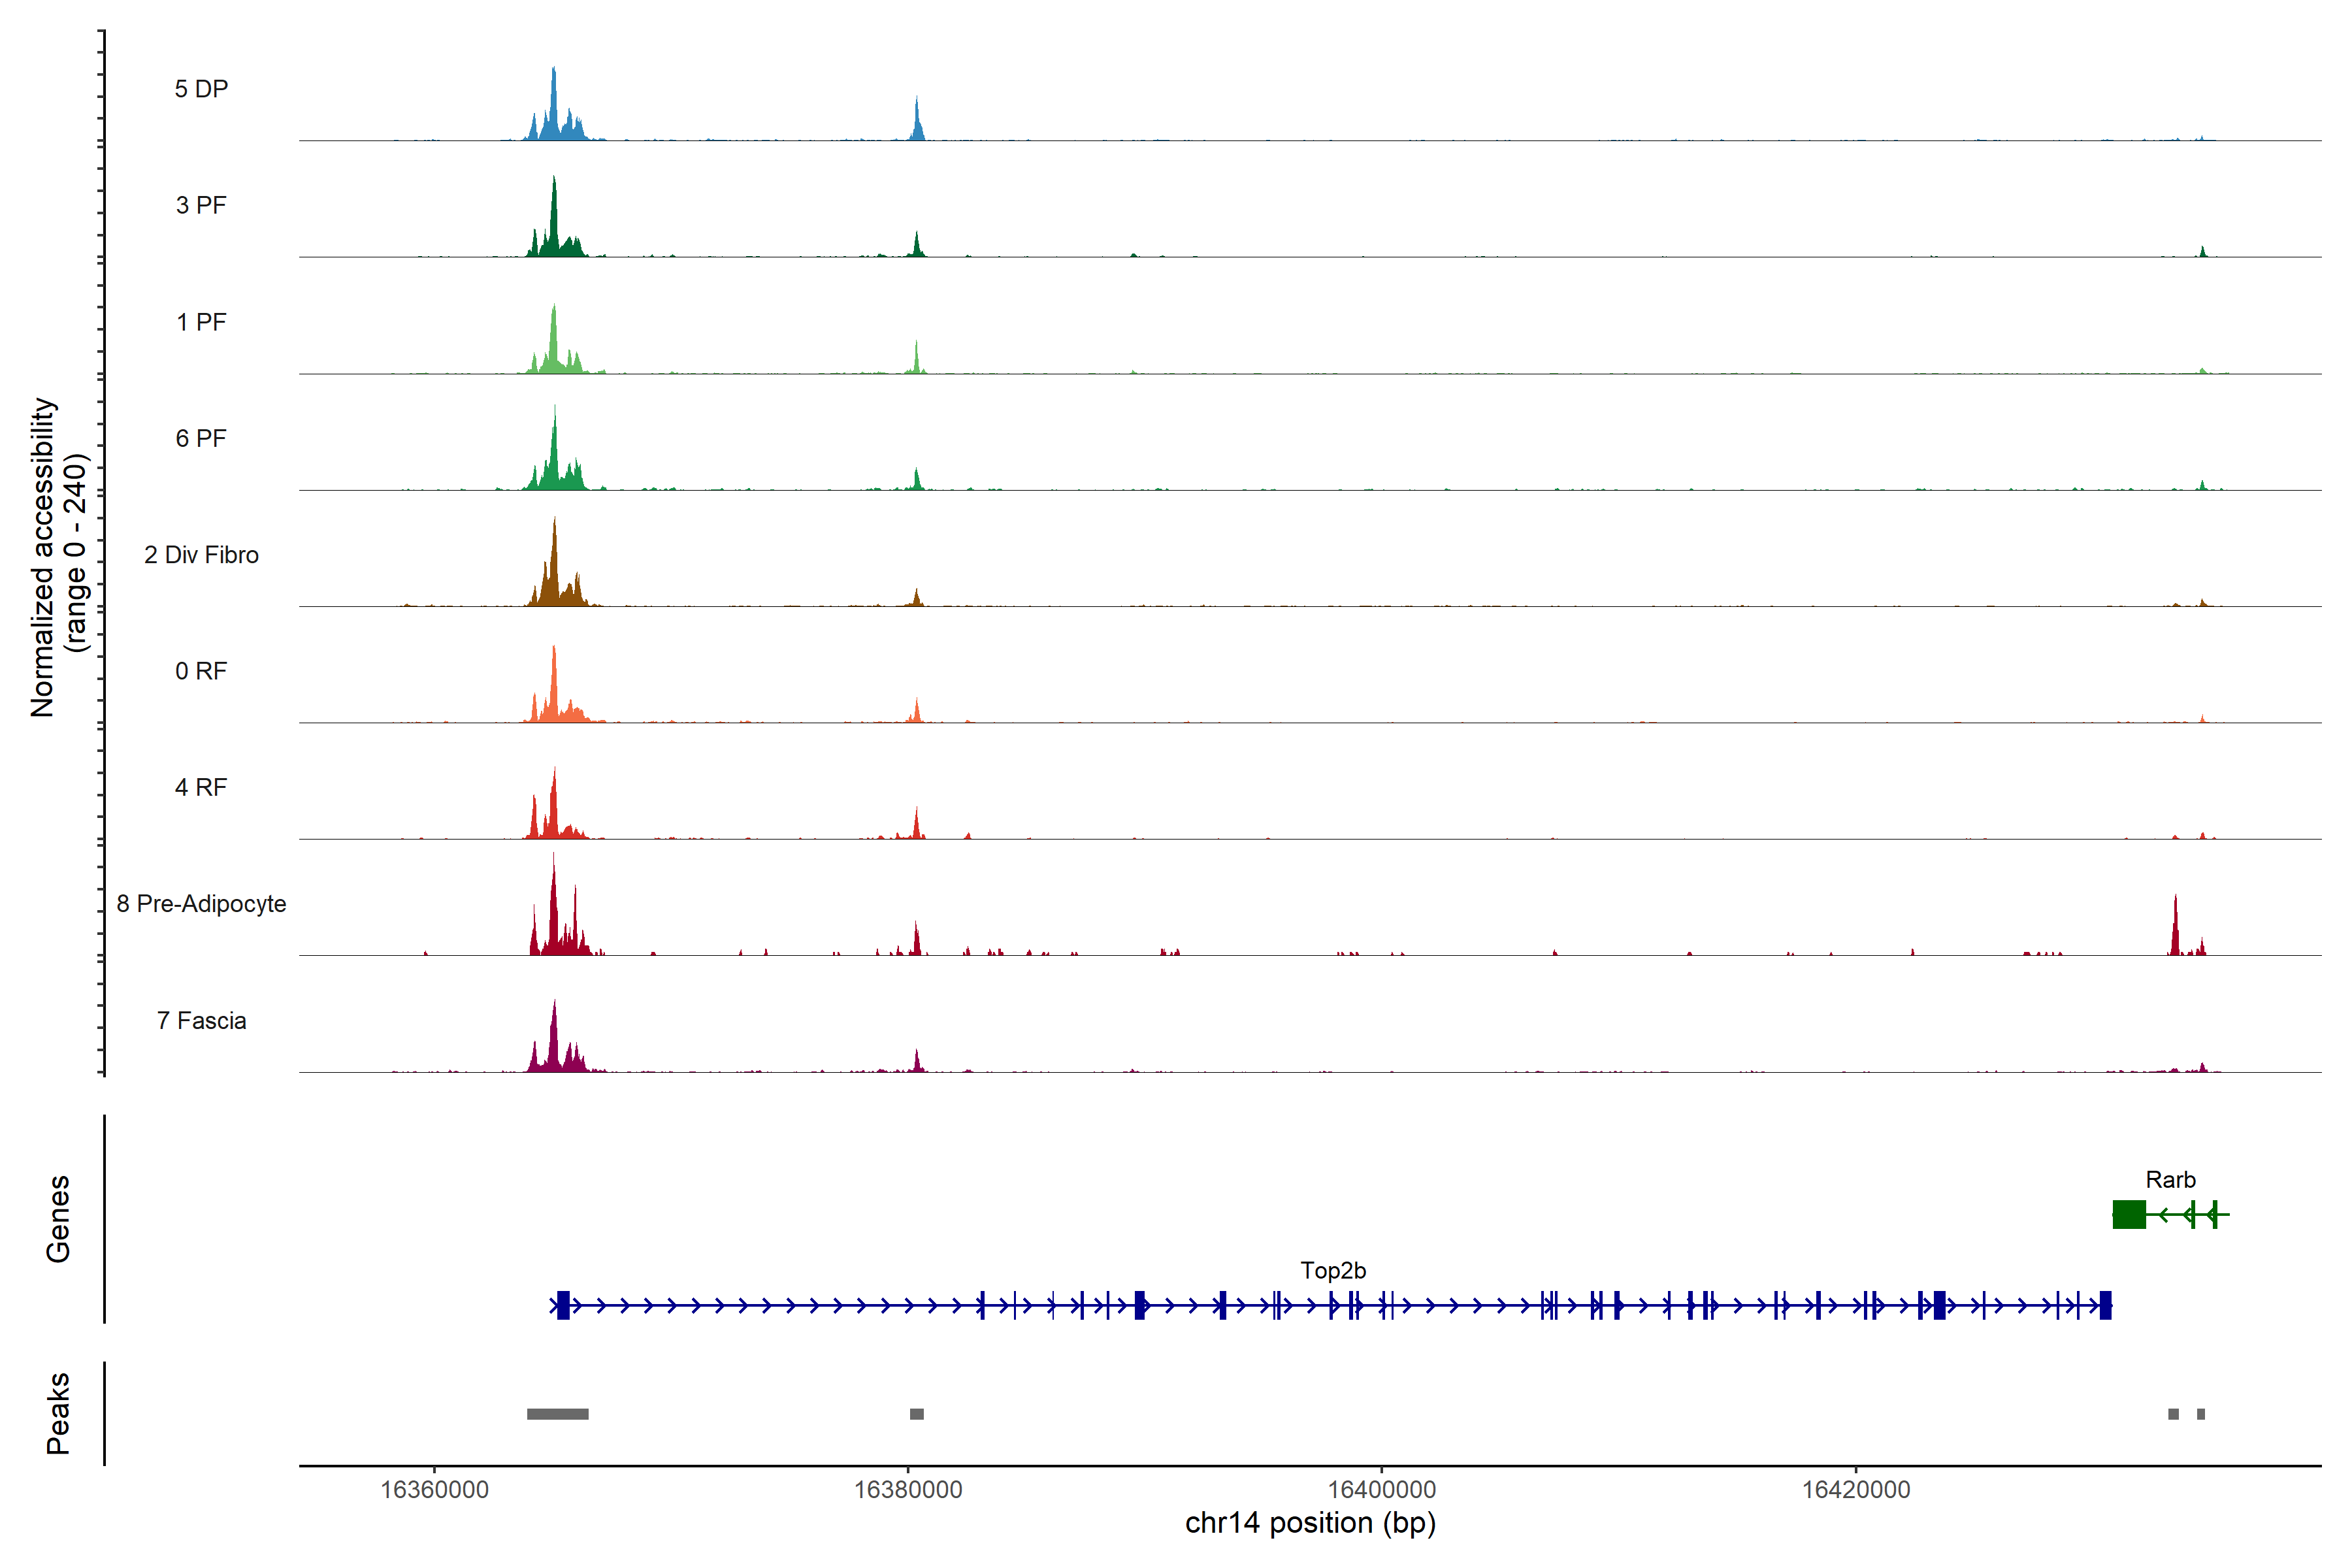Click the 2 Div Fibro track label
Image resolution: width=2352 pixels, height=1568 pixels.
coord(201,555)
